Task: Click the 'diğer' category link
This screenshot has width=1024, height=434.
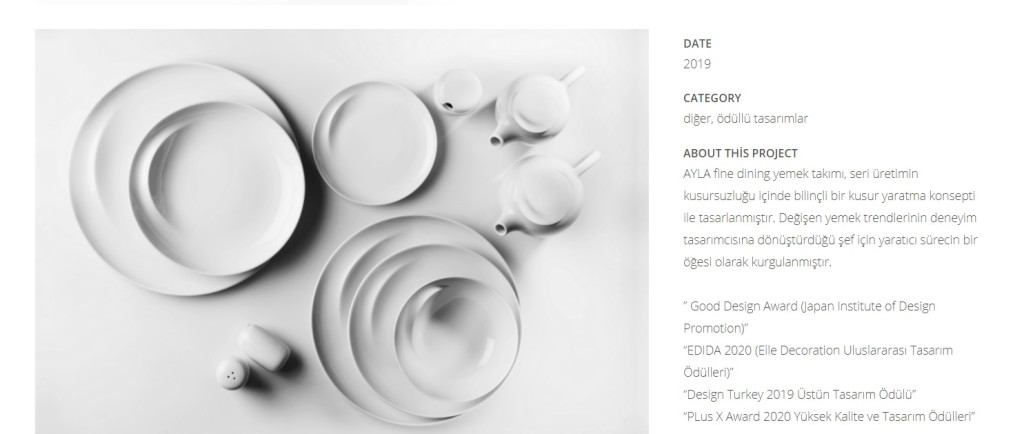Action: (x=696, y=119)
